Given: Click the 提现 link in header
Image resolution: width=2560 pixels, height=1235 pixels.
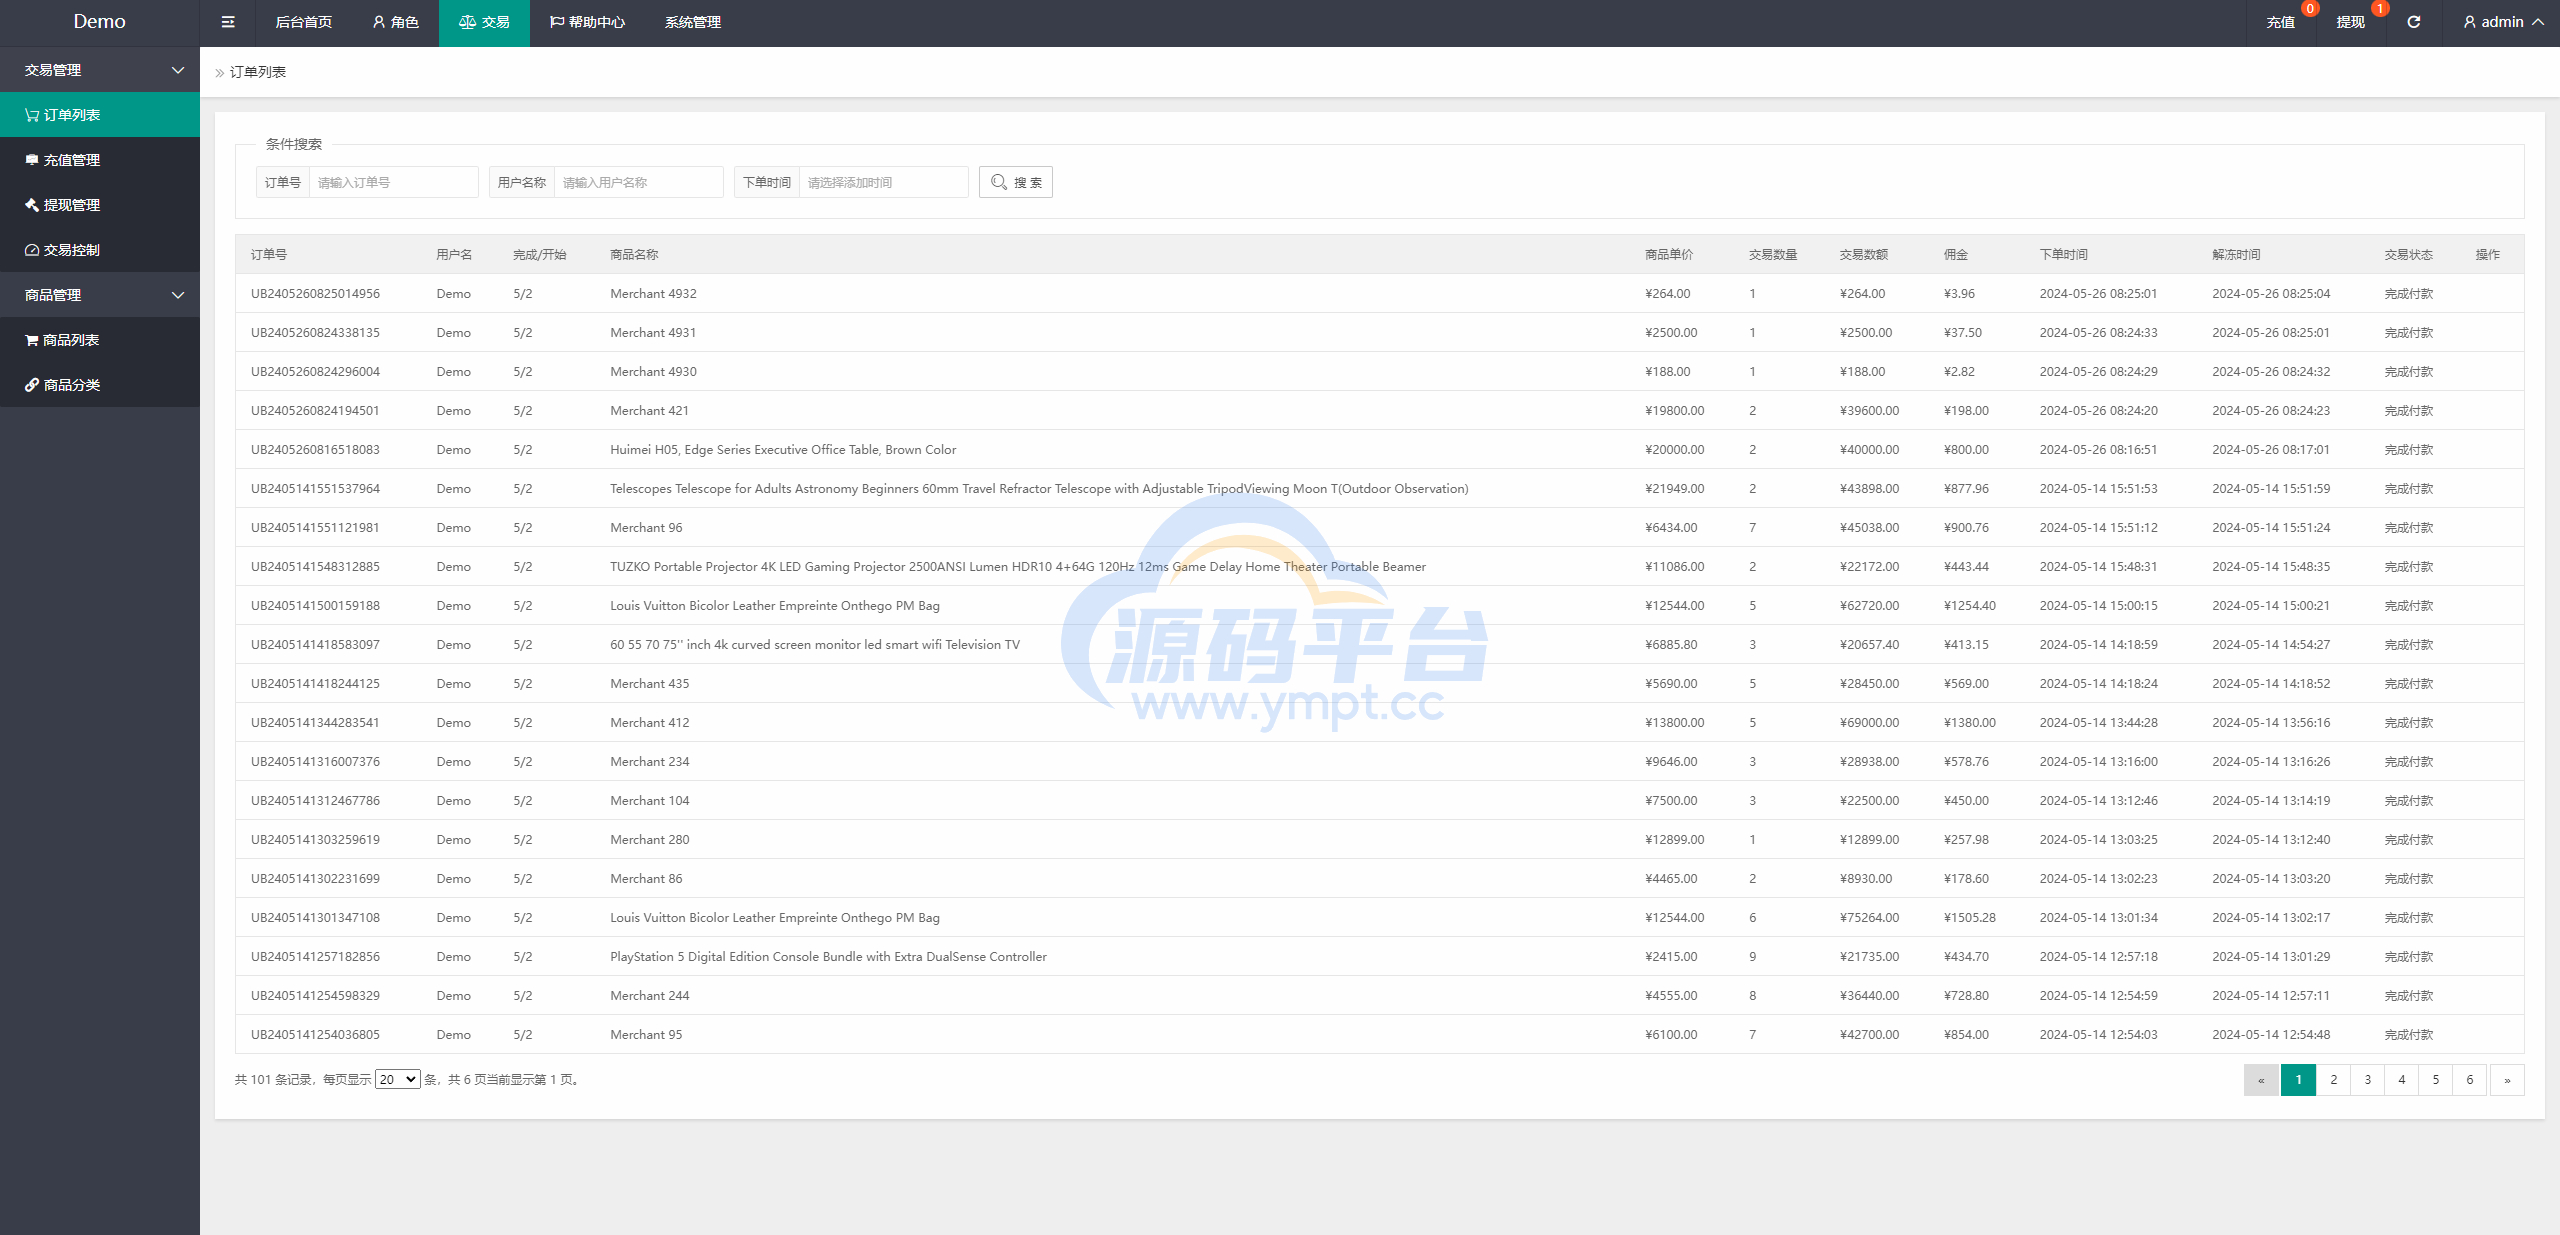Looking at the screenshot, I should pos(2350,22).
